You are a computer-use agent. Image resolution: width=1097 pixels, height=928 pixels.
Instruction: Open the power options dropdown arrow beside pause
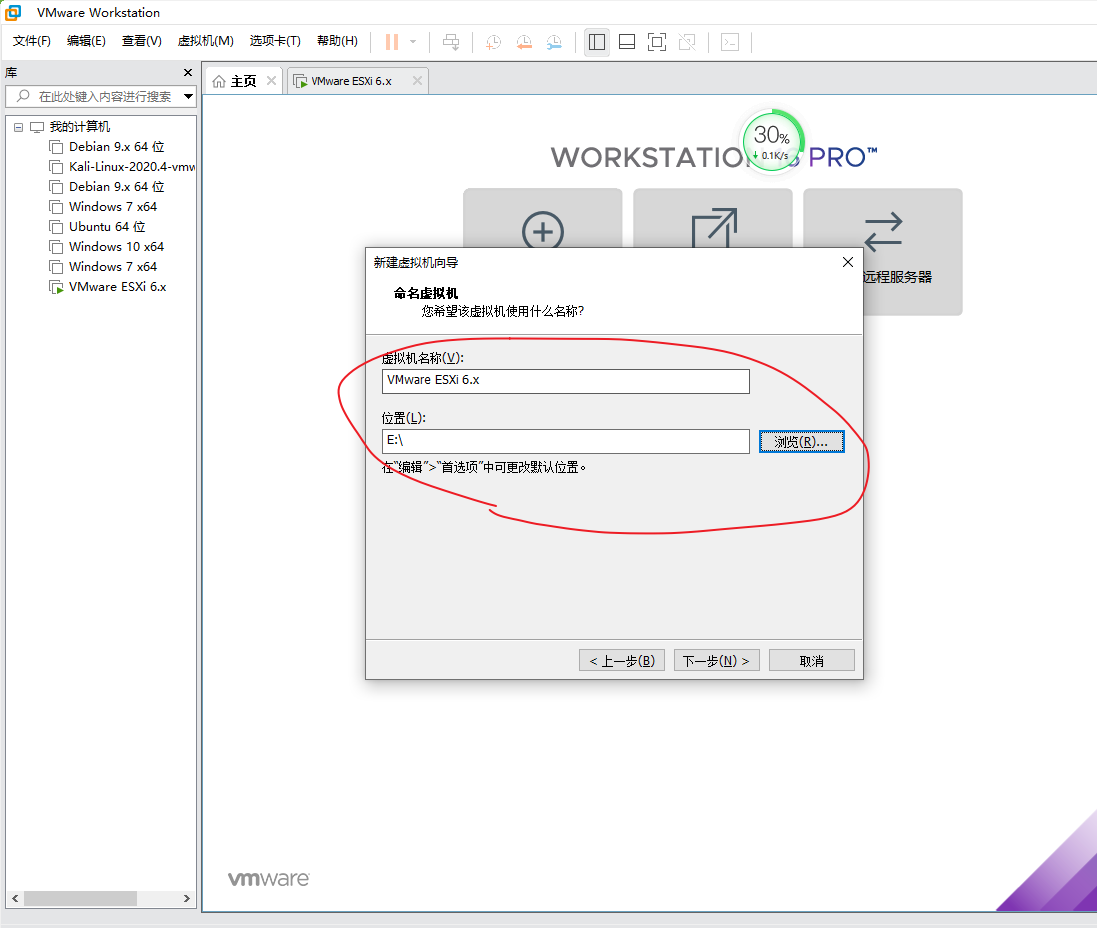click(413, 42)
